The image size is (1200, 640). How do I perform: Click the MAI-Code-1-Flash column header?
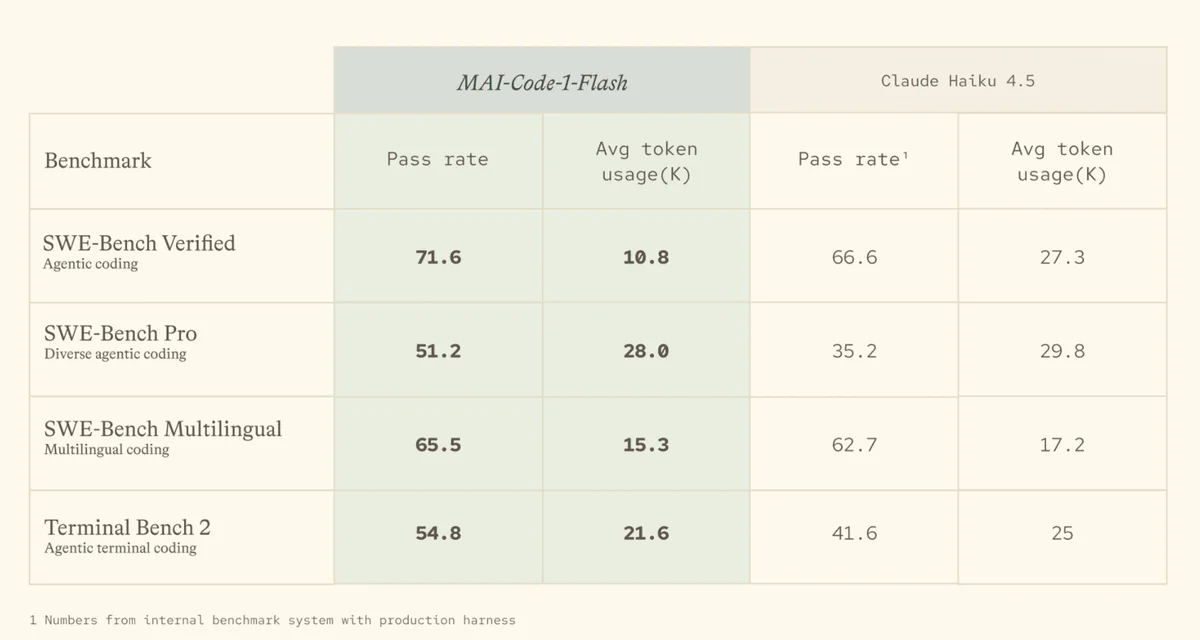point(542,80)
